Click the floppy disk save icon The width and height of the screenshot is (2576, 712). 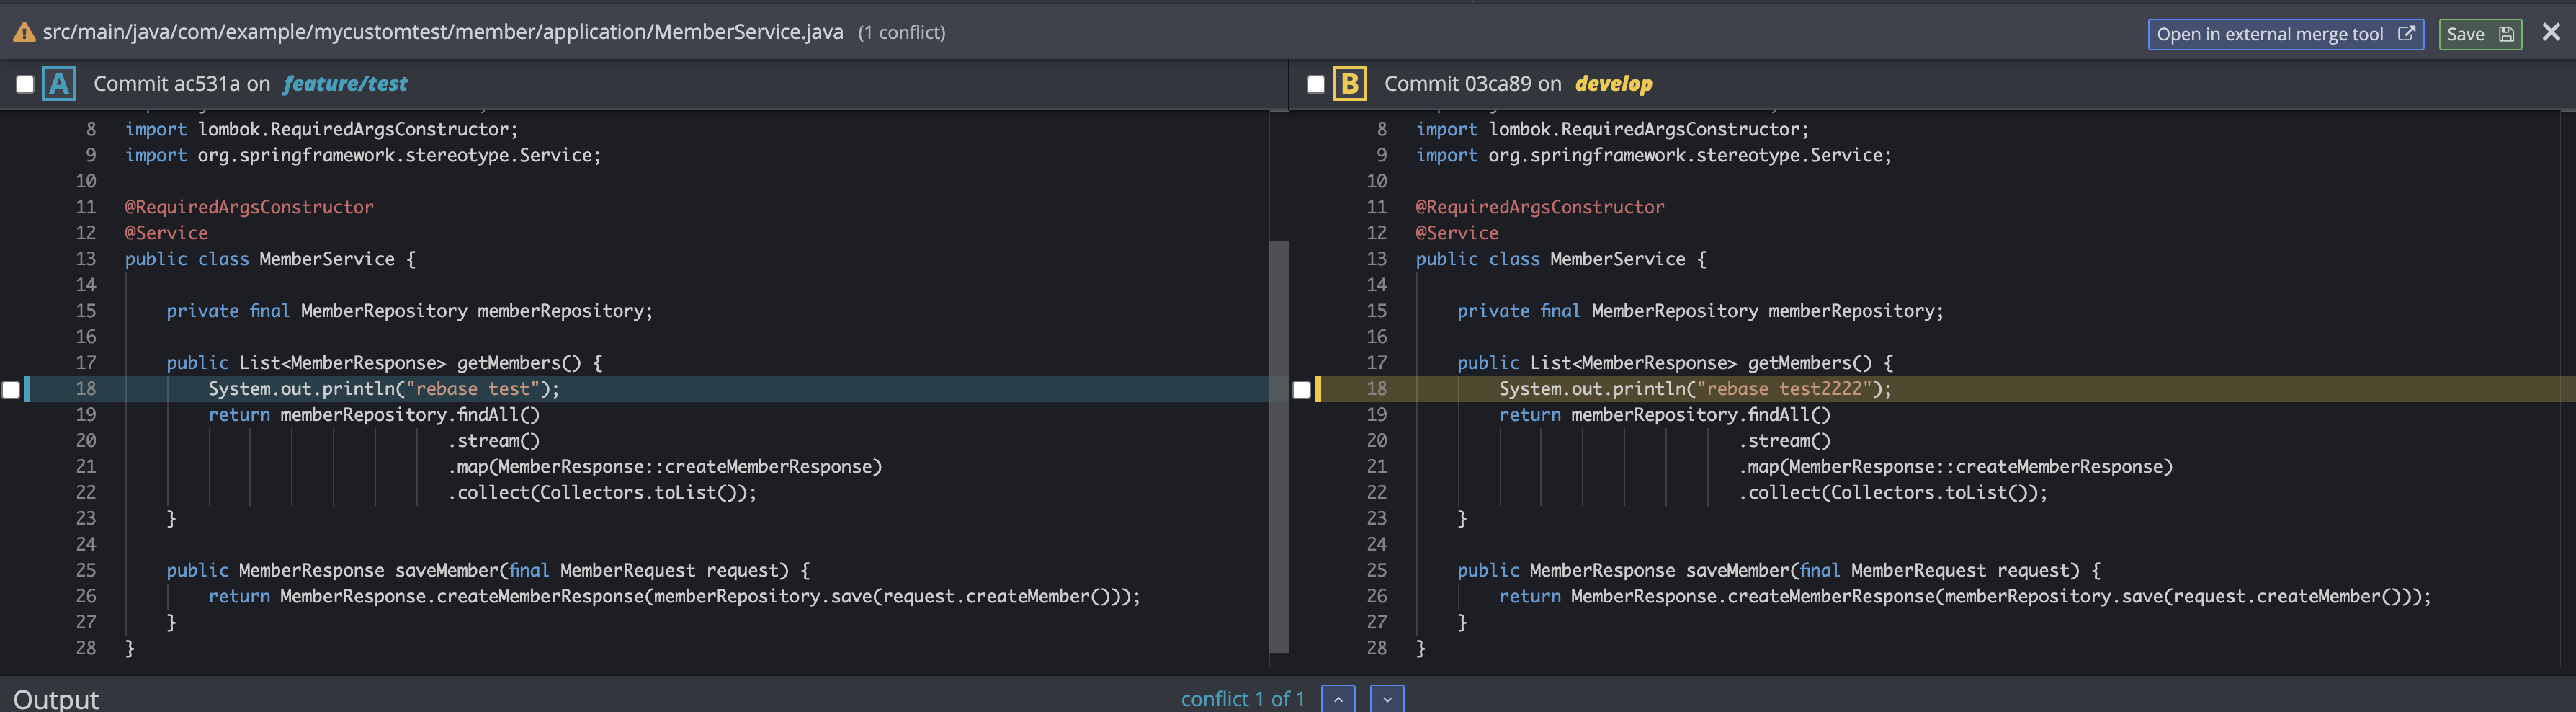2507,33
